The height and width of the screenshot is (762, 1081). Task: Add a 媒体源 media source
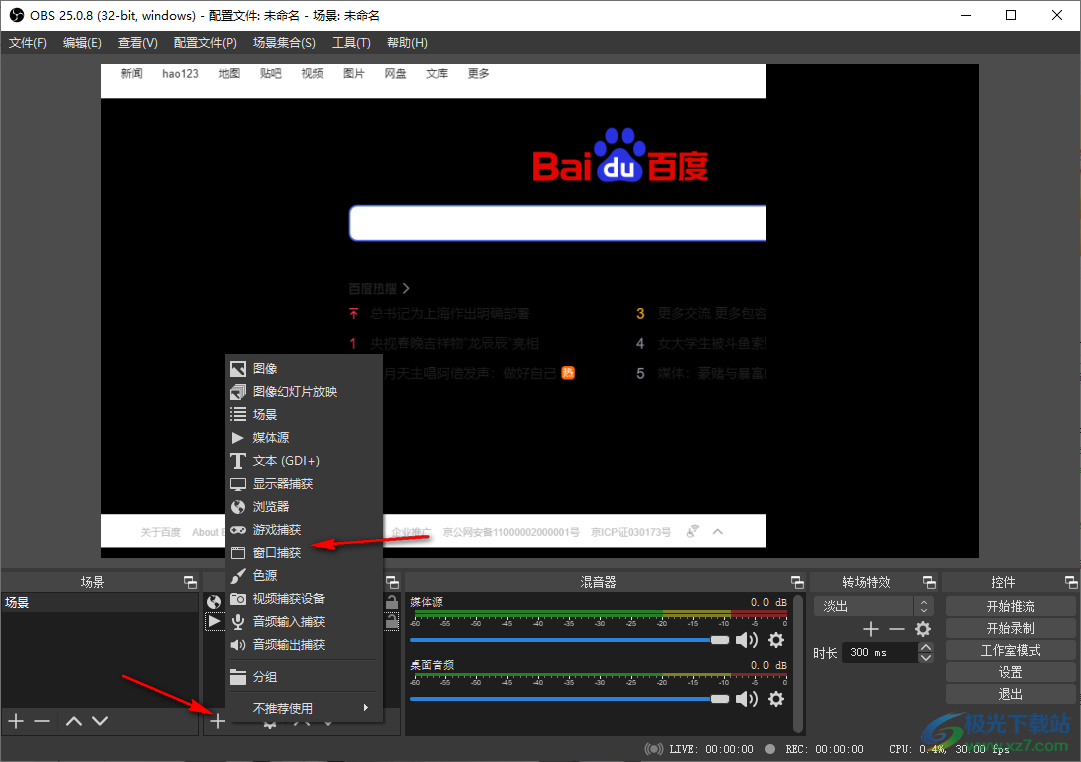pyautogui.click(x=304, y=438)
